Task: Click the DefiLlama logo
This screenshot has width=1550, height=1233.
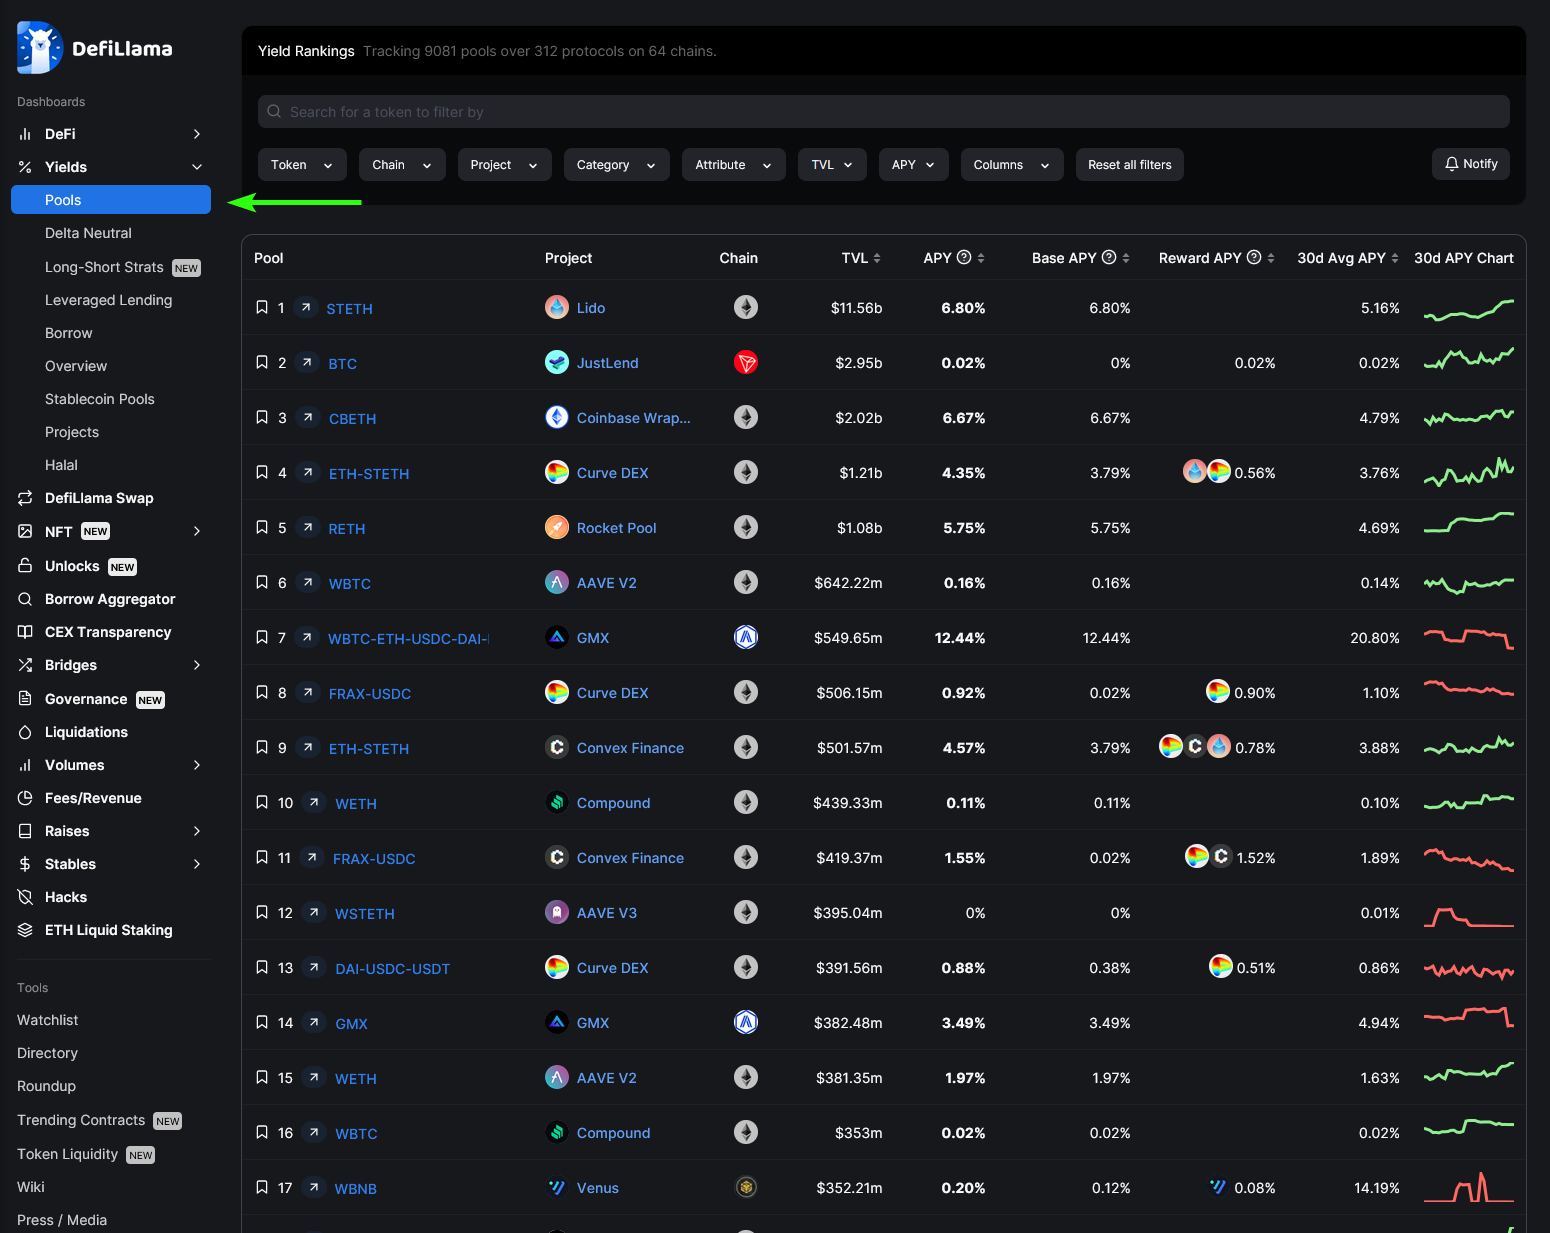Action: click(95, 48)
